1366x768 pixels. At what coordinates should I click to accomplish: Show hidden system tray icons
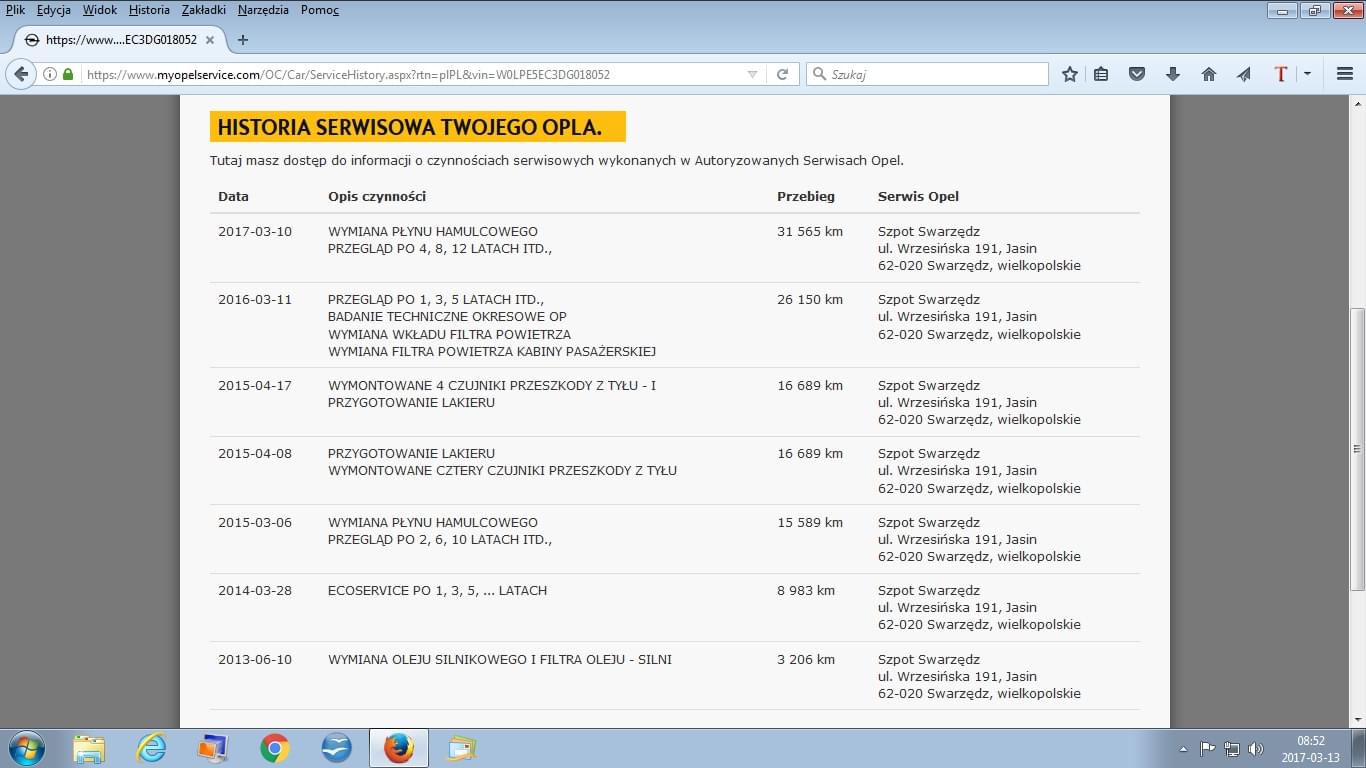(x=1183, y=748)
